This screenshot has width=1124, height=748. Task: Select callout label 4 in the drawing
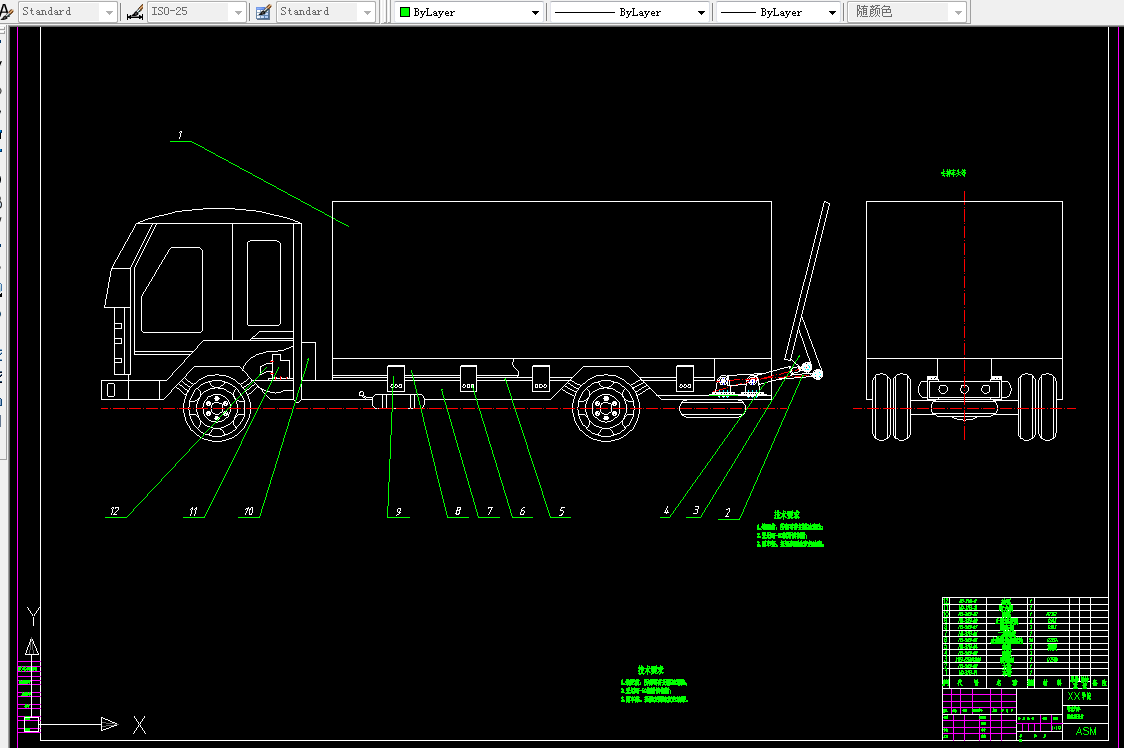pyautogui.click(x=666, y=511)
